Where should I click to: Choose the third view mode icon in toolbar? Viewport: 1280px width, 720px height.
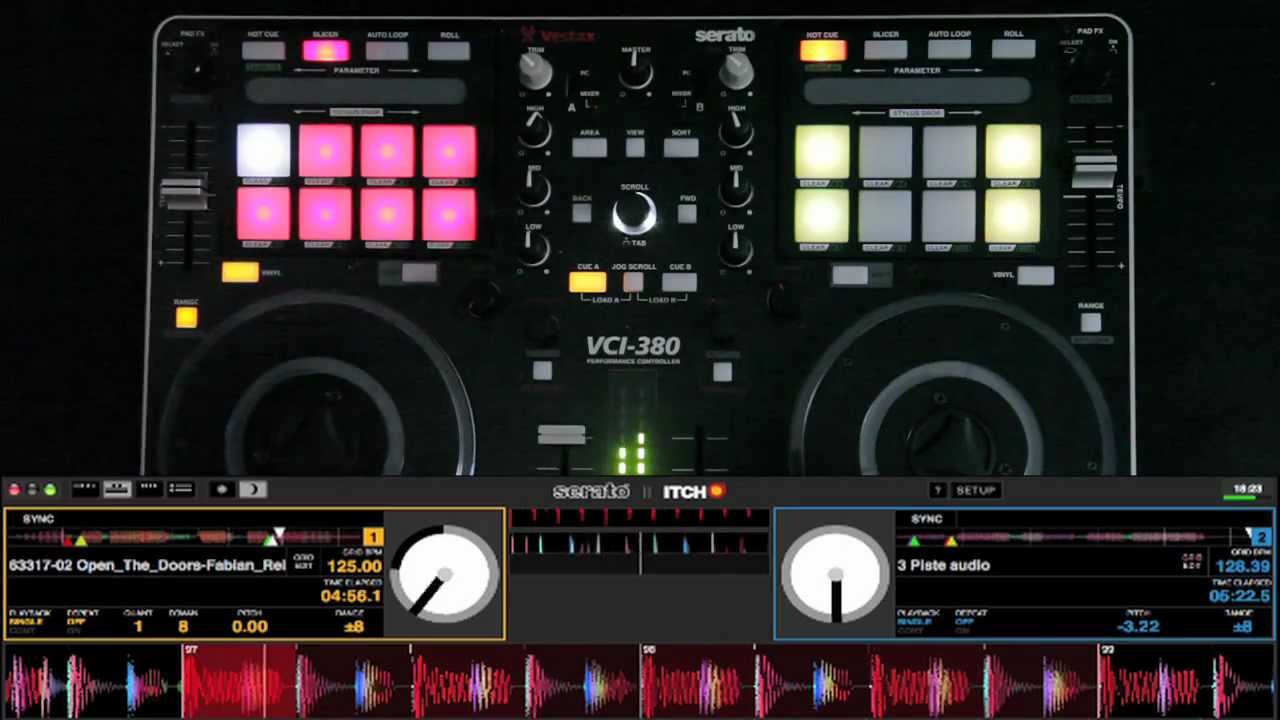(149, 489)
